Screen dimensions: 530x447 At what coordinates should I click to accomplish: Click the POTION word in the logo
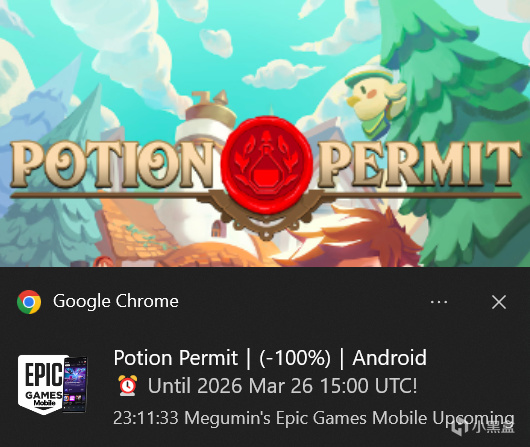[x=113, y=164]
